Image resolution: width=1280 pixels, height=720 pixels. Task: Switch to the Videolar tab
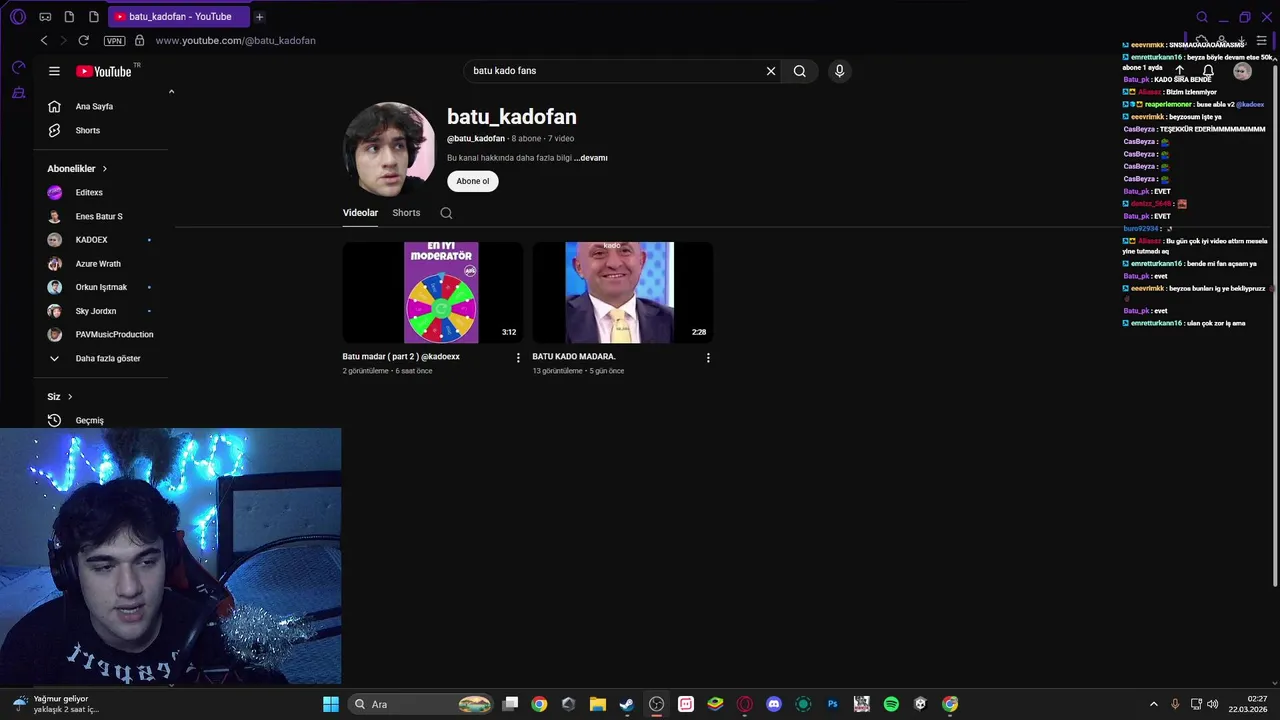(360, 213)
